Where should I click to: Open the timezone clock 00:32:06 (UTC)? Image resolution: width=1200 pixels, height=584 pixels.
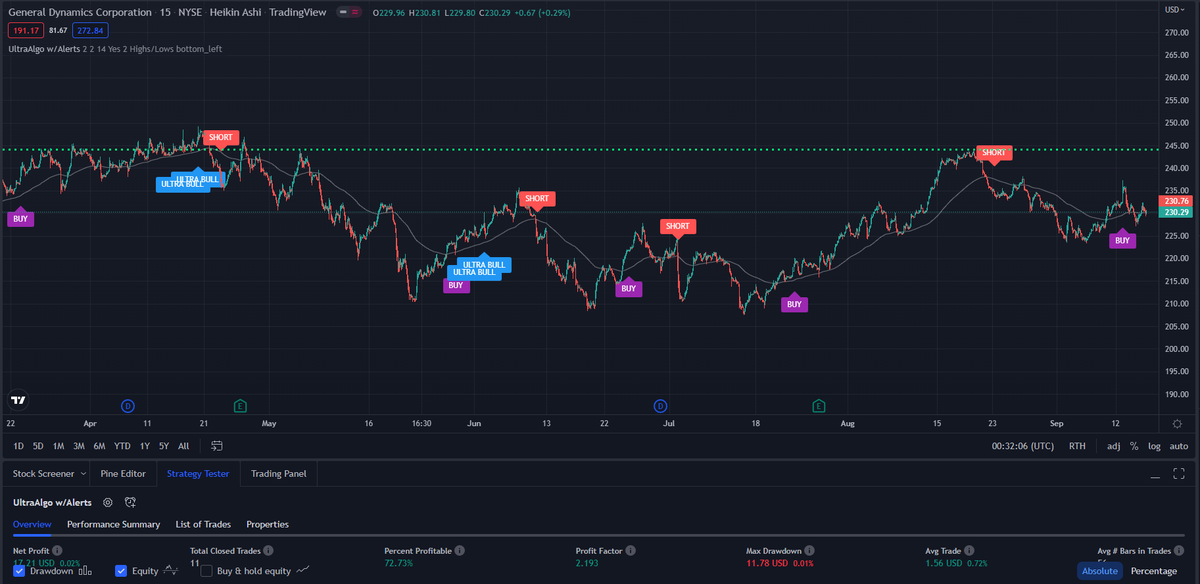(x=1022, y=446)
